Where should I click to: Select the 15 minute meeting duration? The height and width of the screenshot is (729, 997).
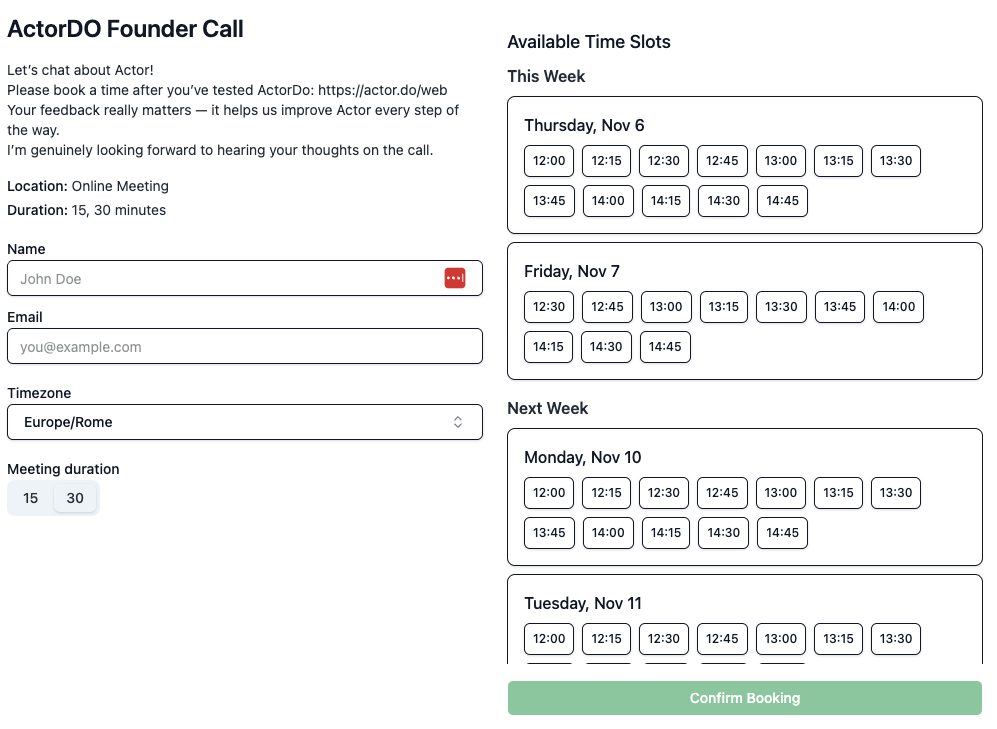coord(31,498)
